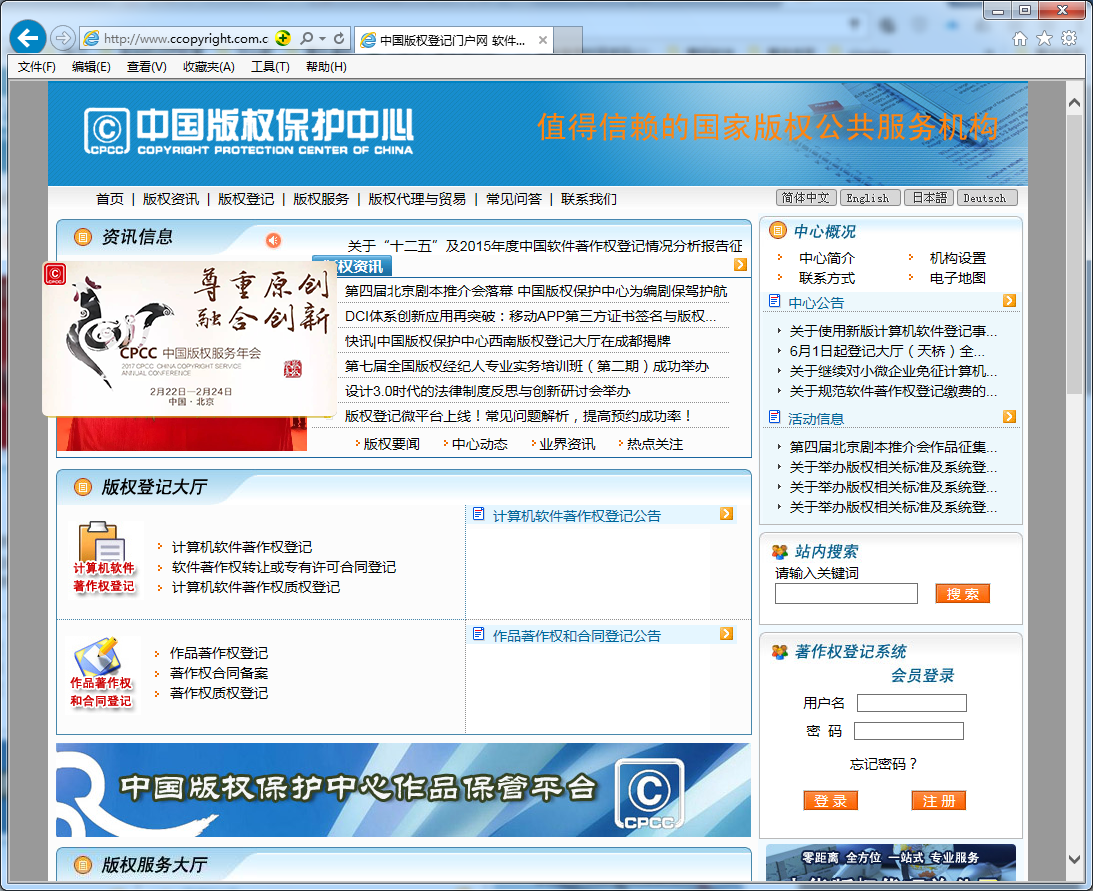Click the 密码 input field
This screenshot has height=891, width=1093.
click(909, 731)
